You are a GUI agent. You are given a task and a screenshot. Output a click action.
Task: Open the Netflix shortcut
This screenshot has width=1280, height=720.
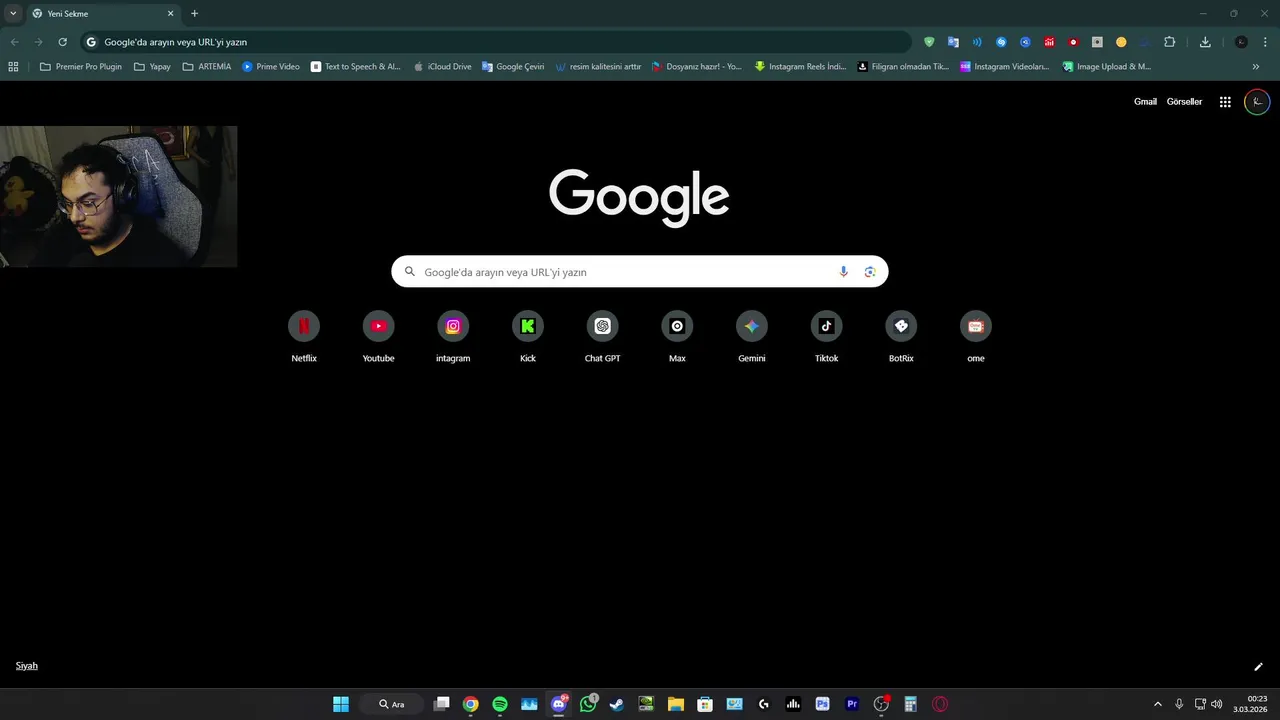click(304, 337)
